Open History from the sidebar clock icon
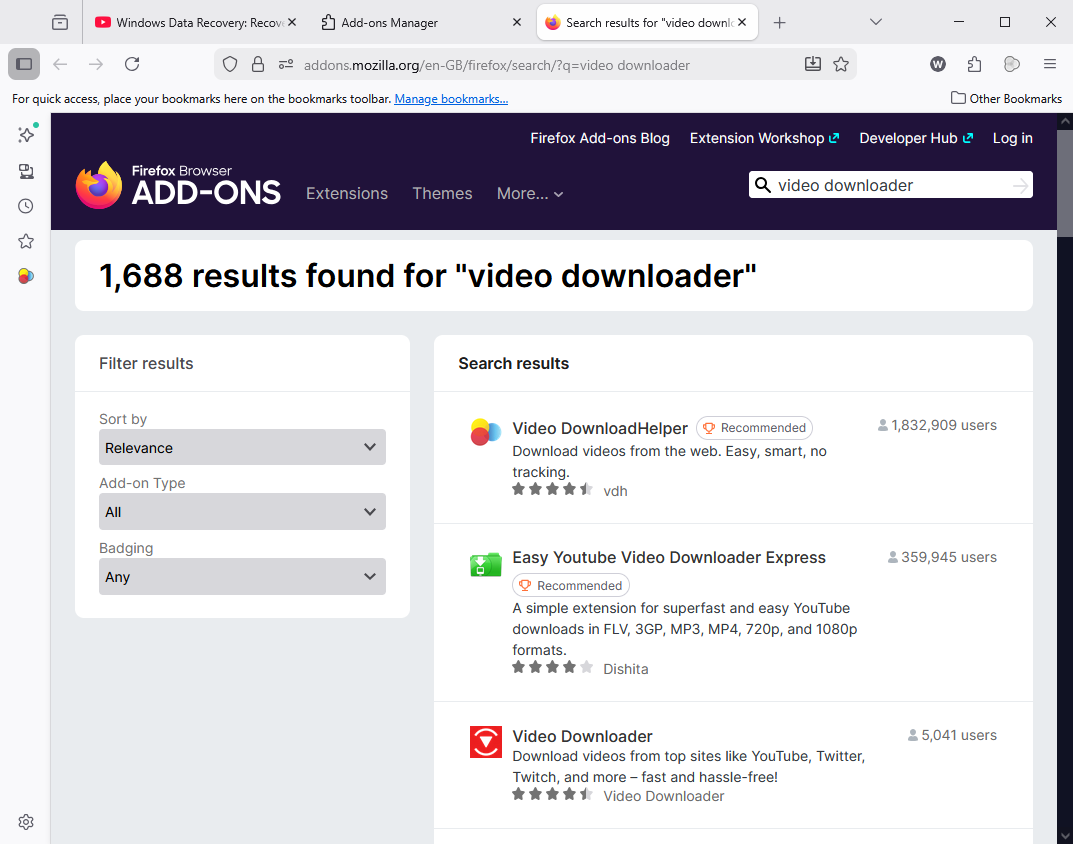 point(25,206)
